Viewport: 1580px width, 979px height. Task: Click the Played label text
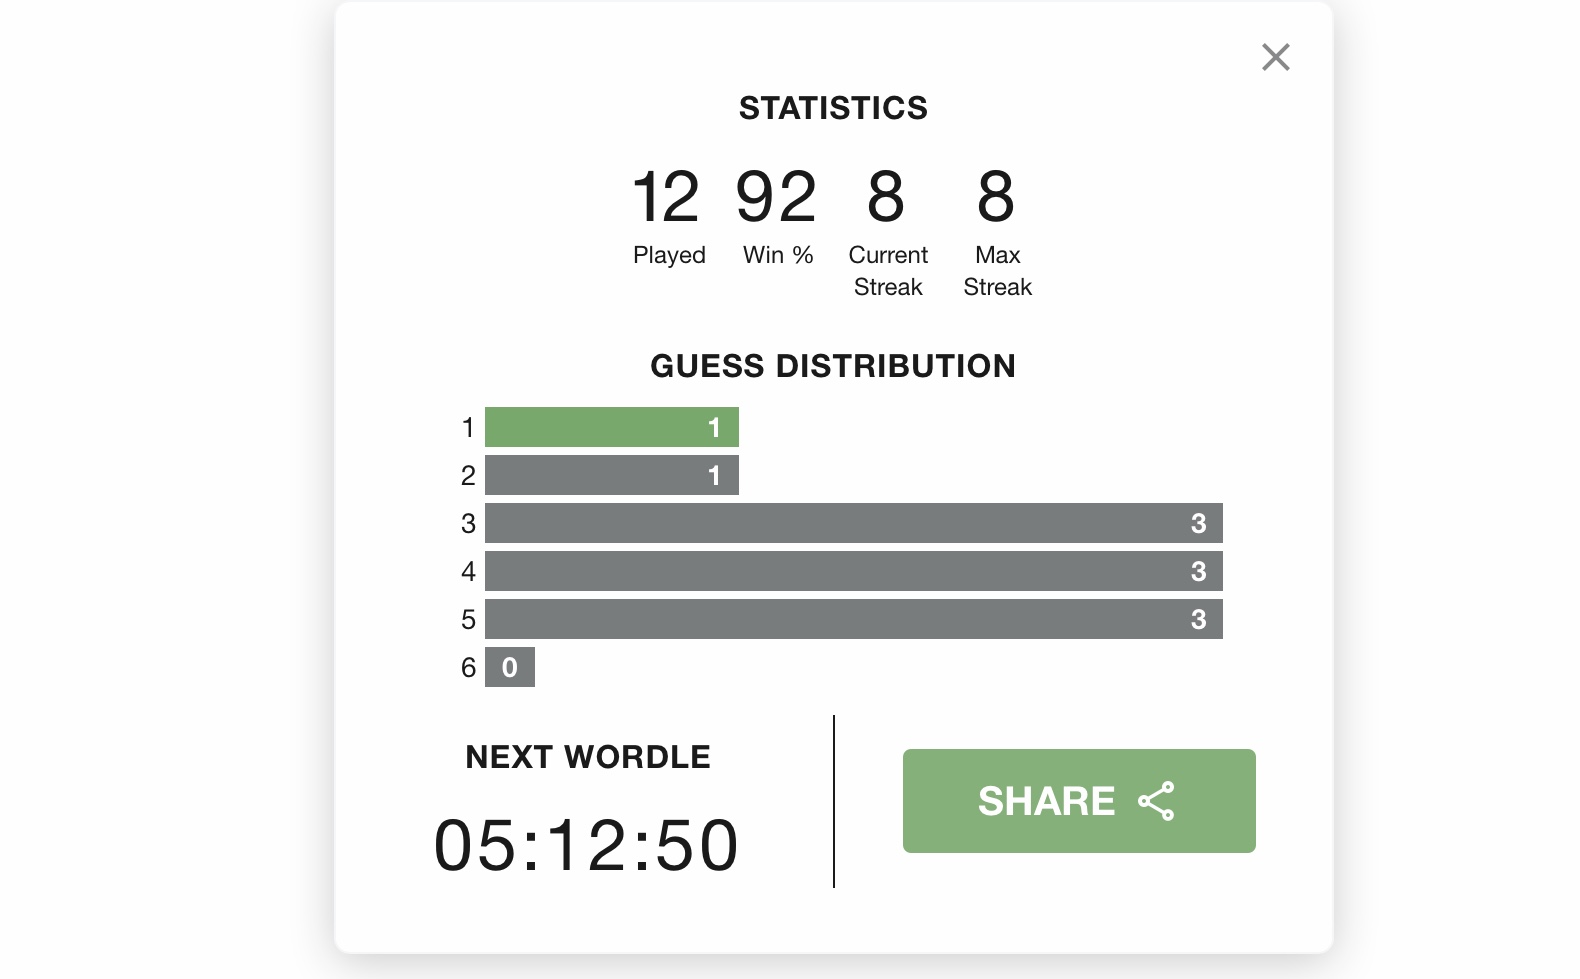[669, 256]
